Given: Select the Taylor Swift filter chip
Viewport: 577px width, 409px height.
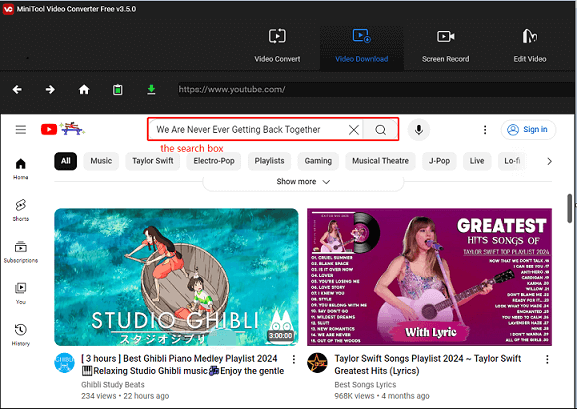Looking at the screenshot, I should click(153, 161).
